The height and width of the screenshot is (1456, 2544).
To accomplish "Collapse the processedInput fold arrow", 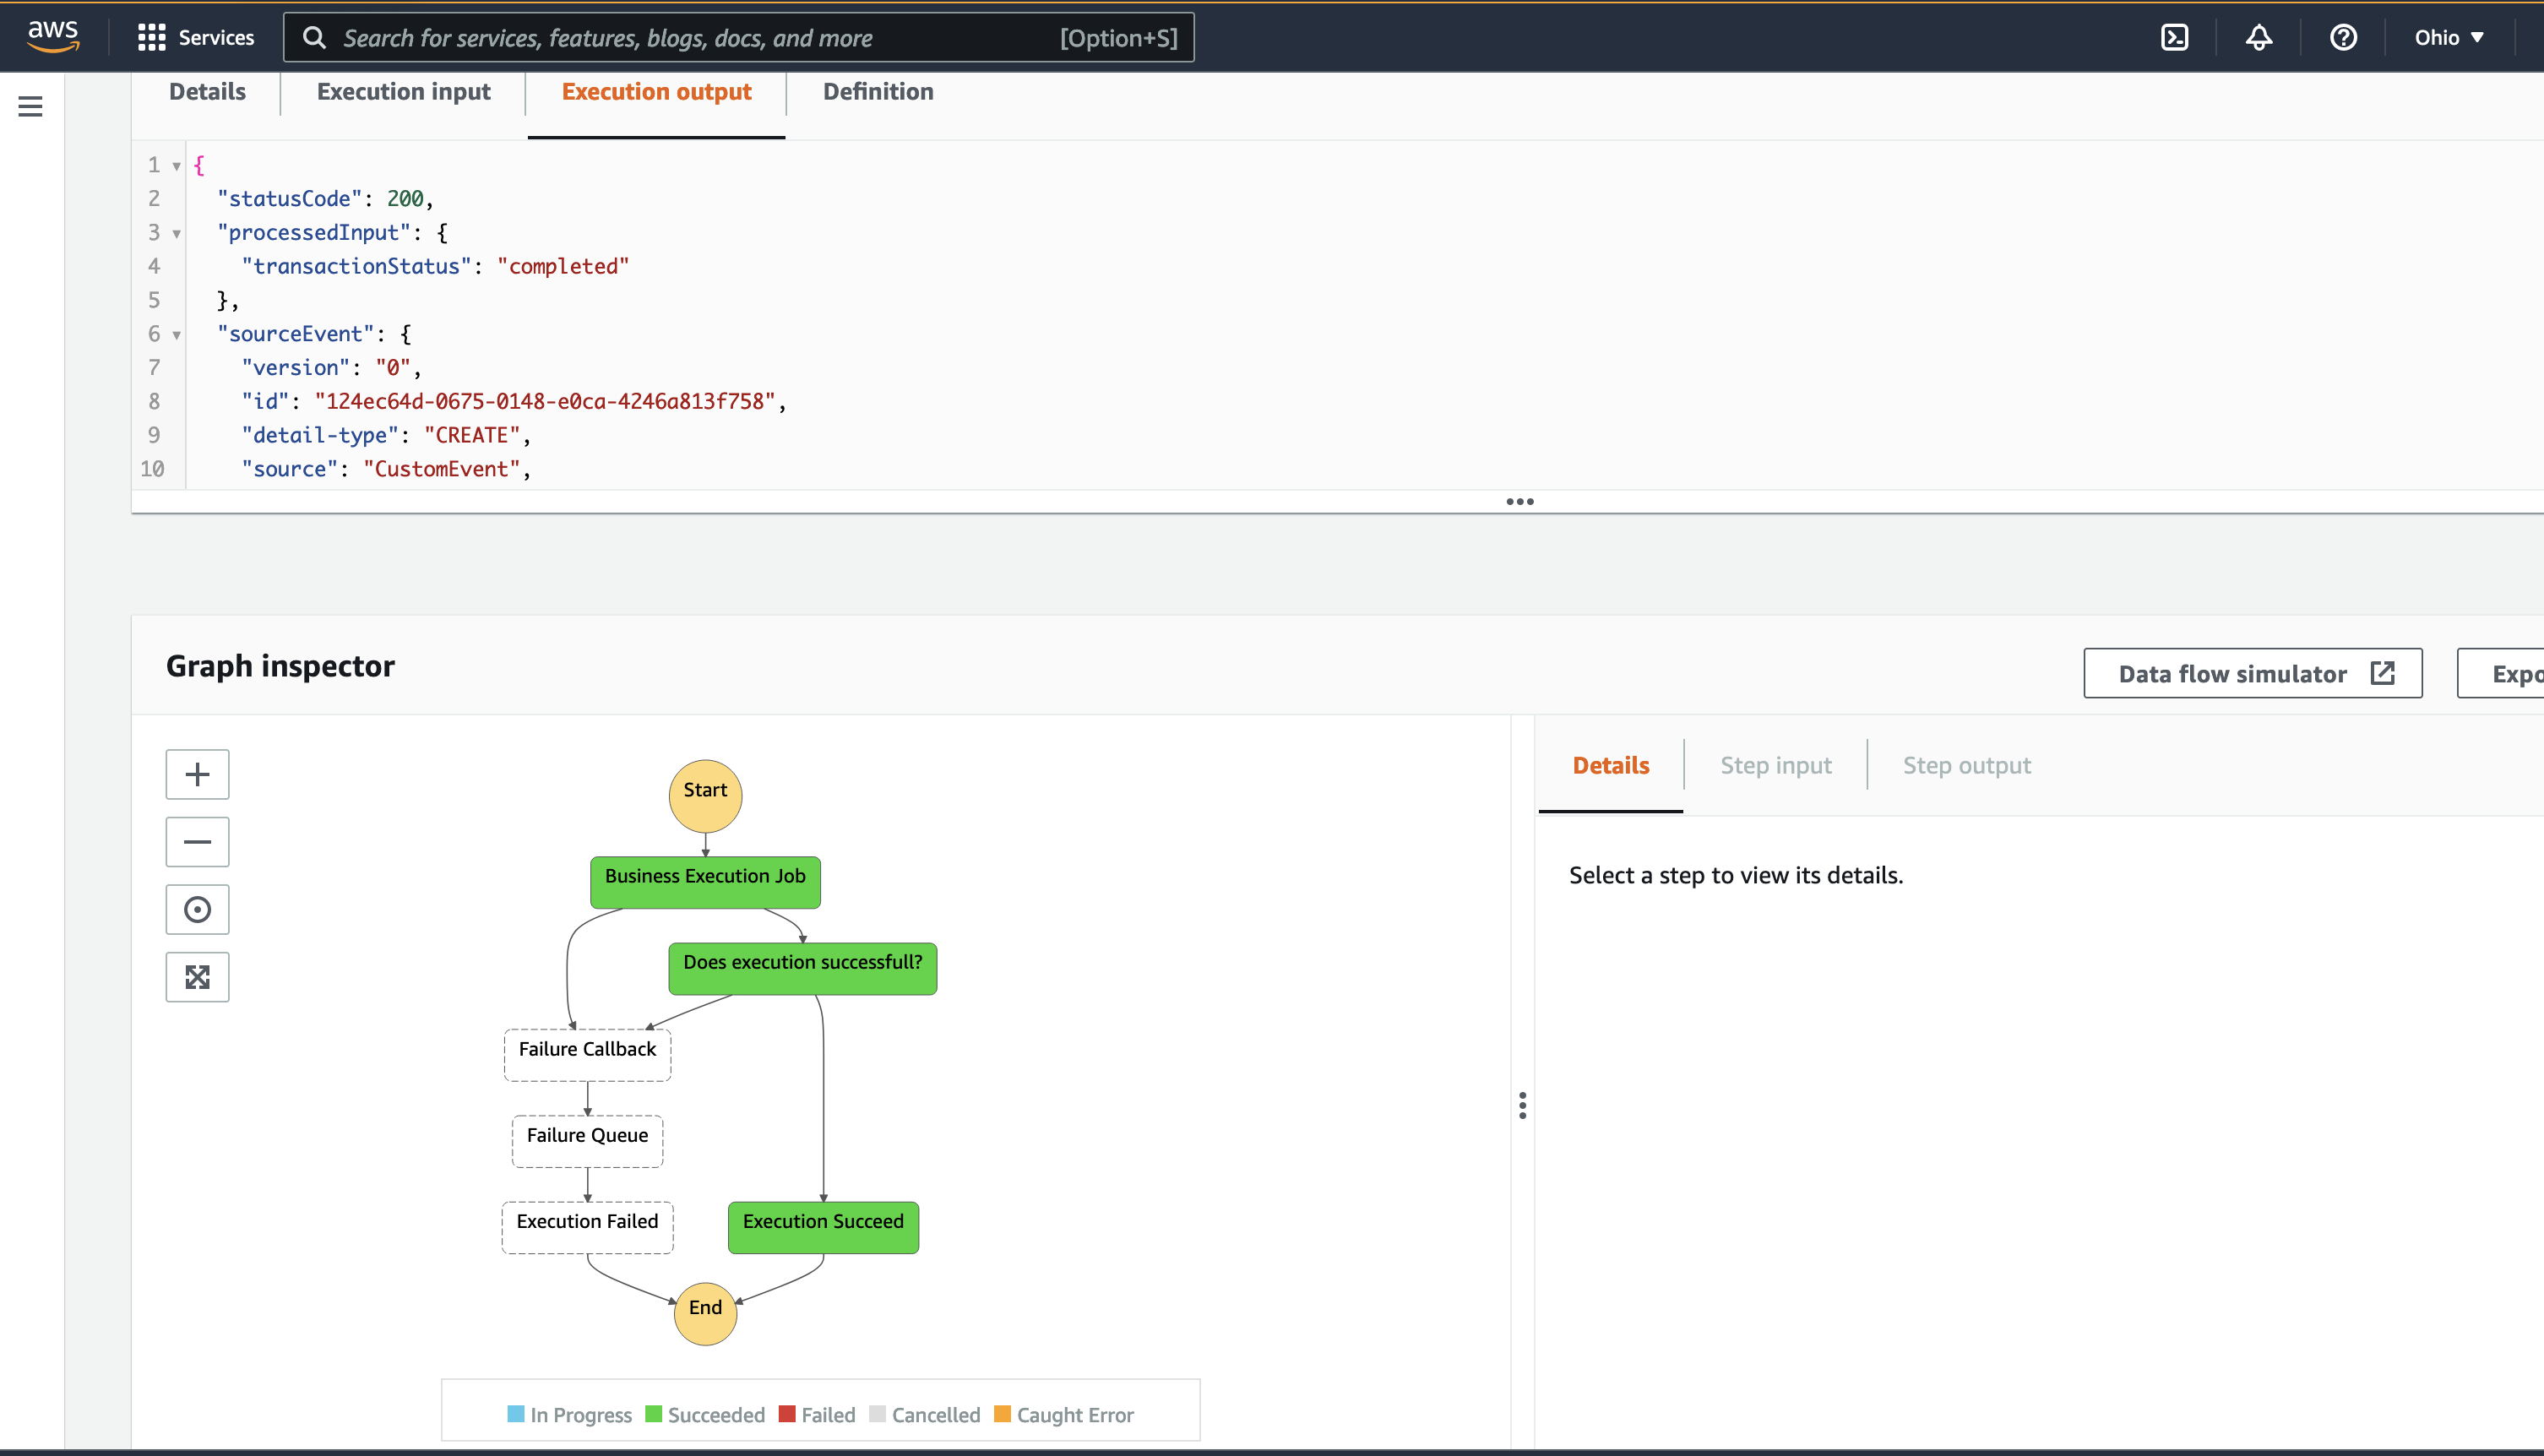I will click(x=177, y=234).
